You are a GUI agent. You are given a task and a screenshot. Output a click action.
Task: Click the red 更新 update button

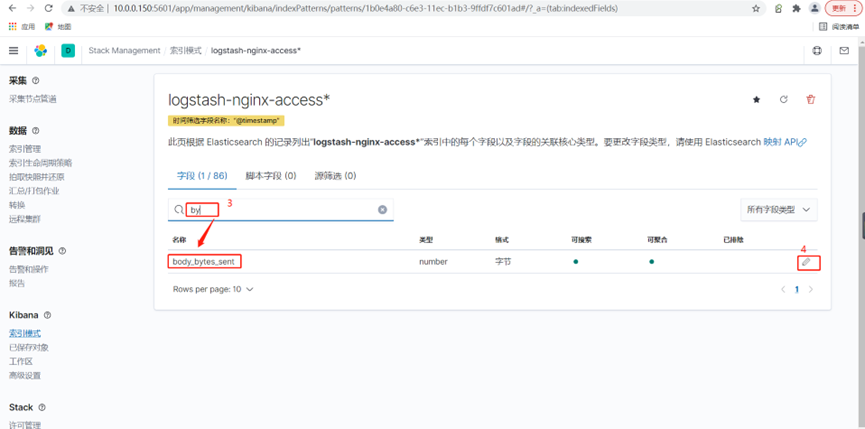842,8
